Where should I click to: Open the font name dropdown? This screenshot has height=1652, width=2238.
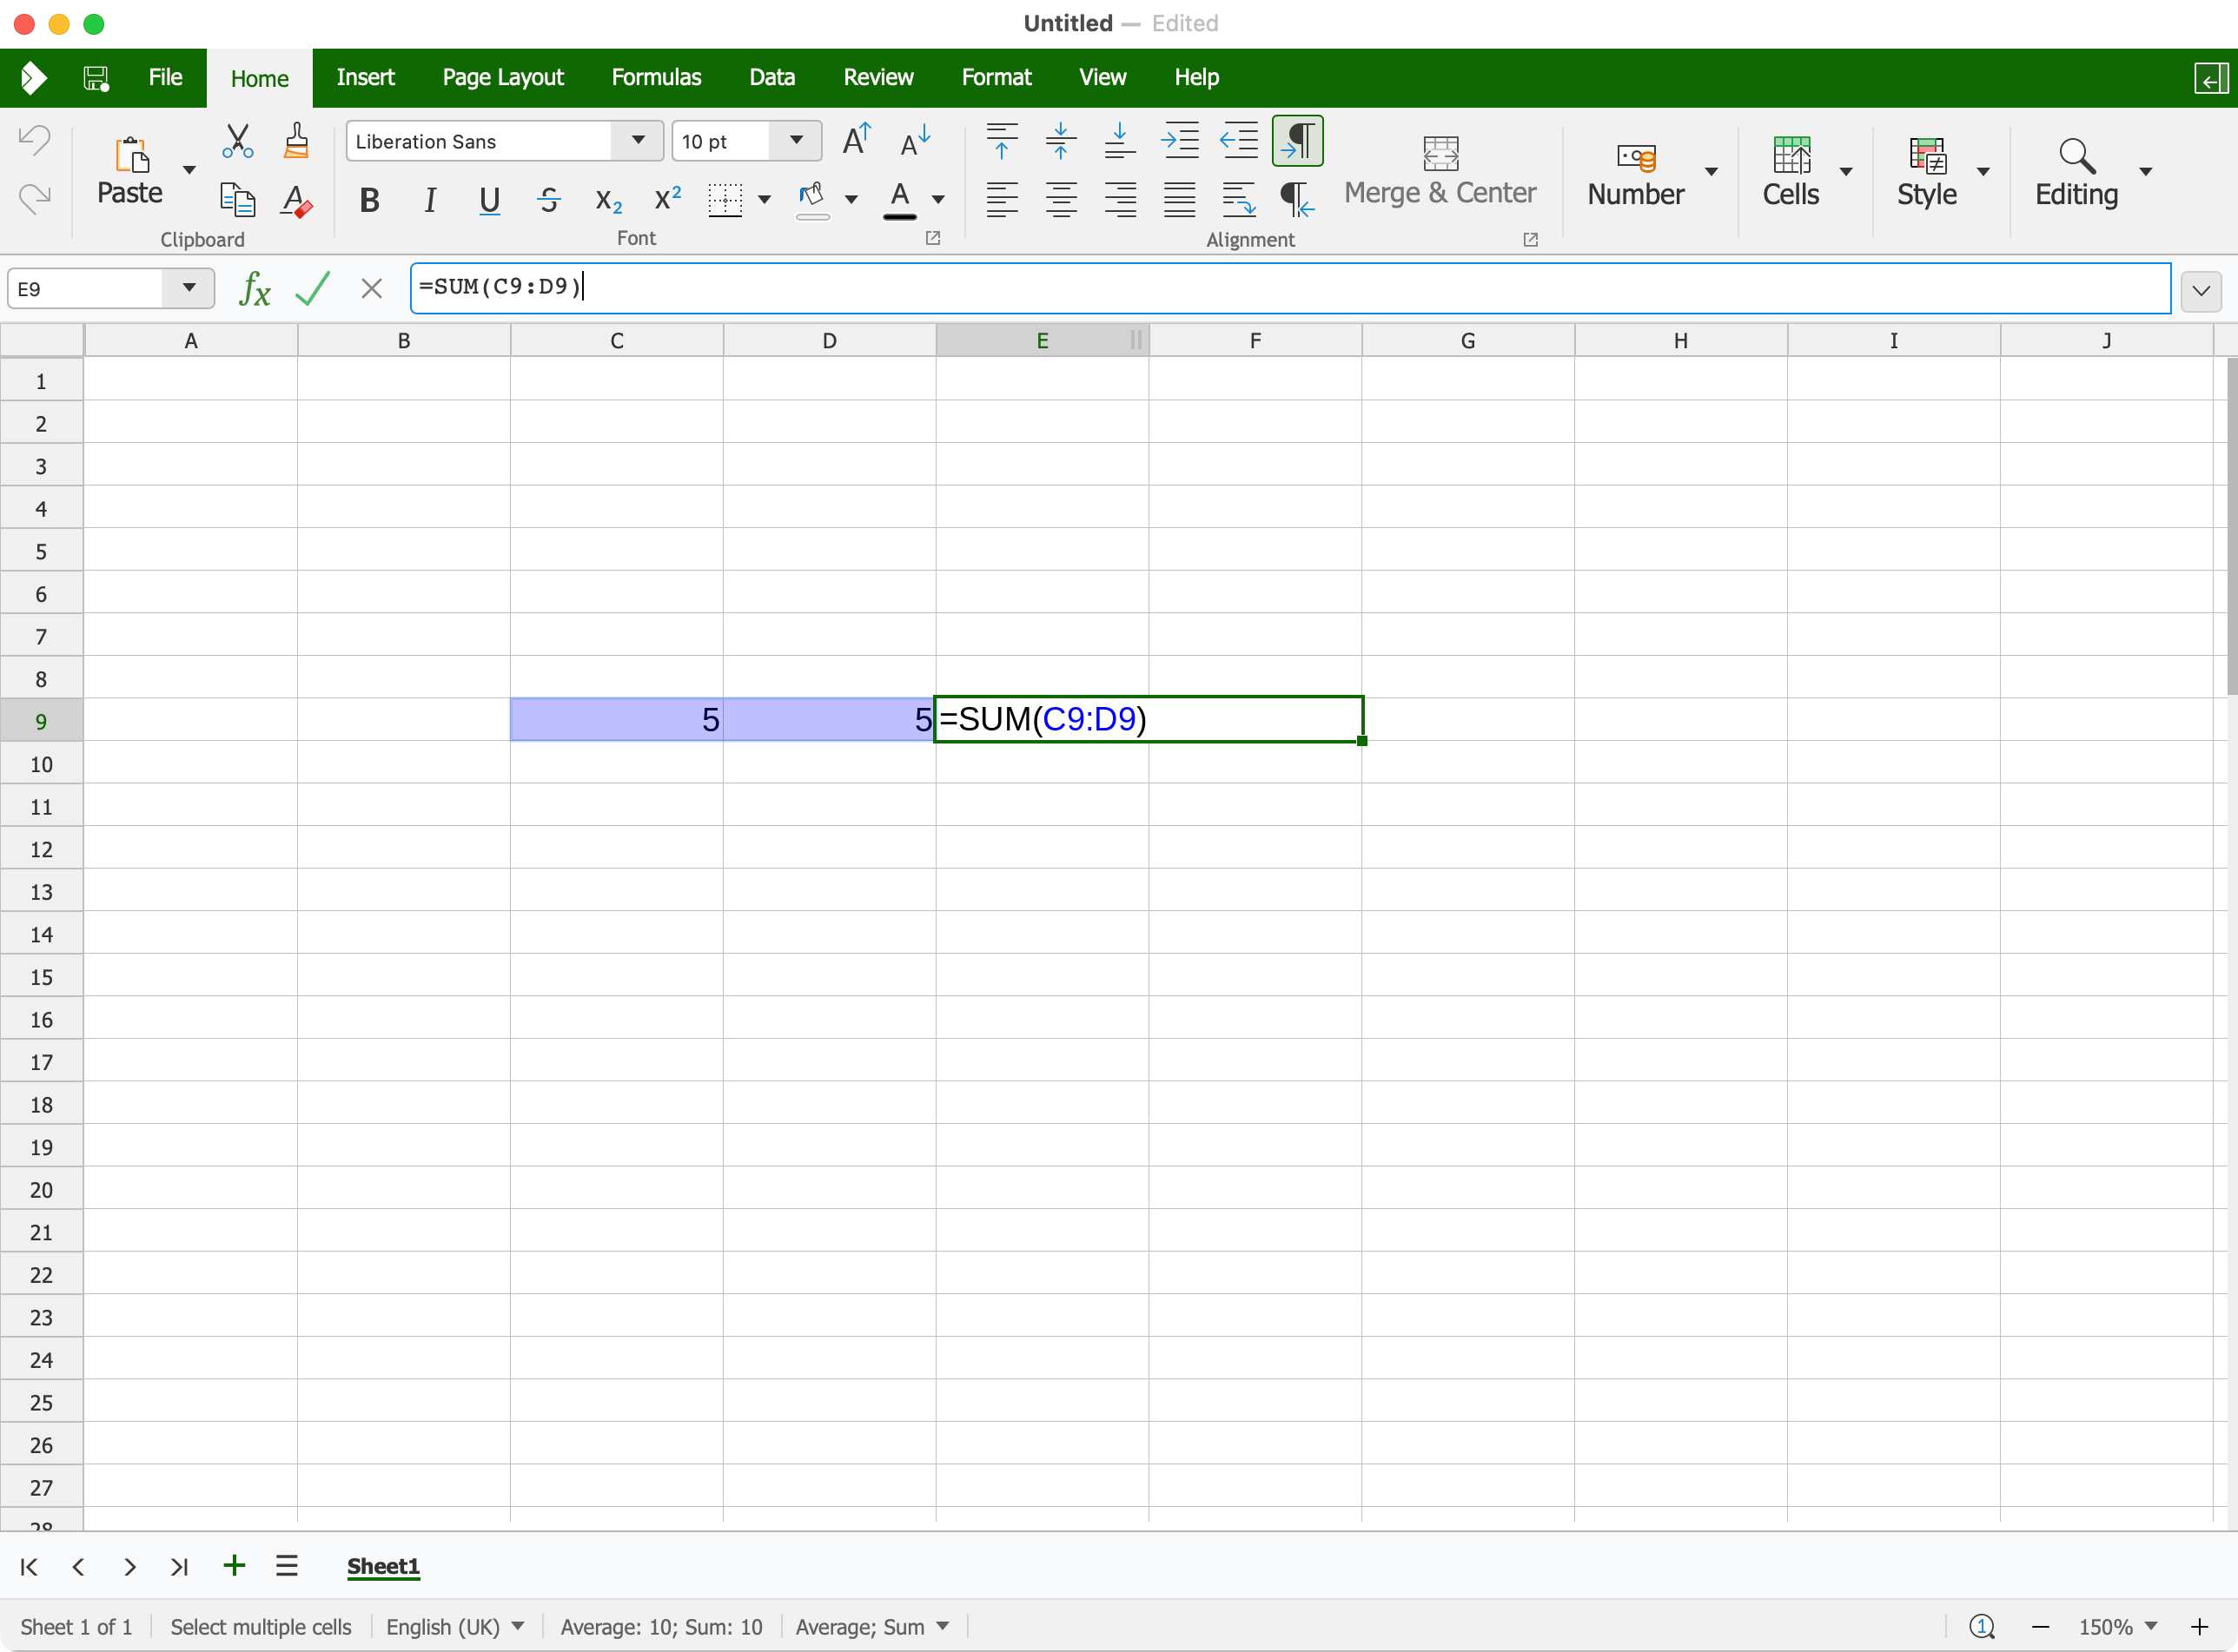tap(637, 141)
